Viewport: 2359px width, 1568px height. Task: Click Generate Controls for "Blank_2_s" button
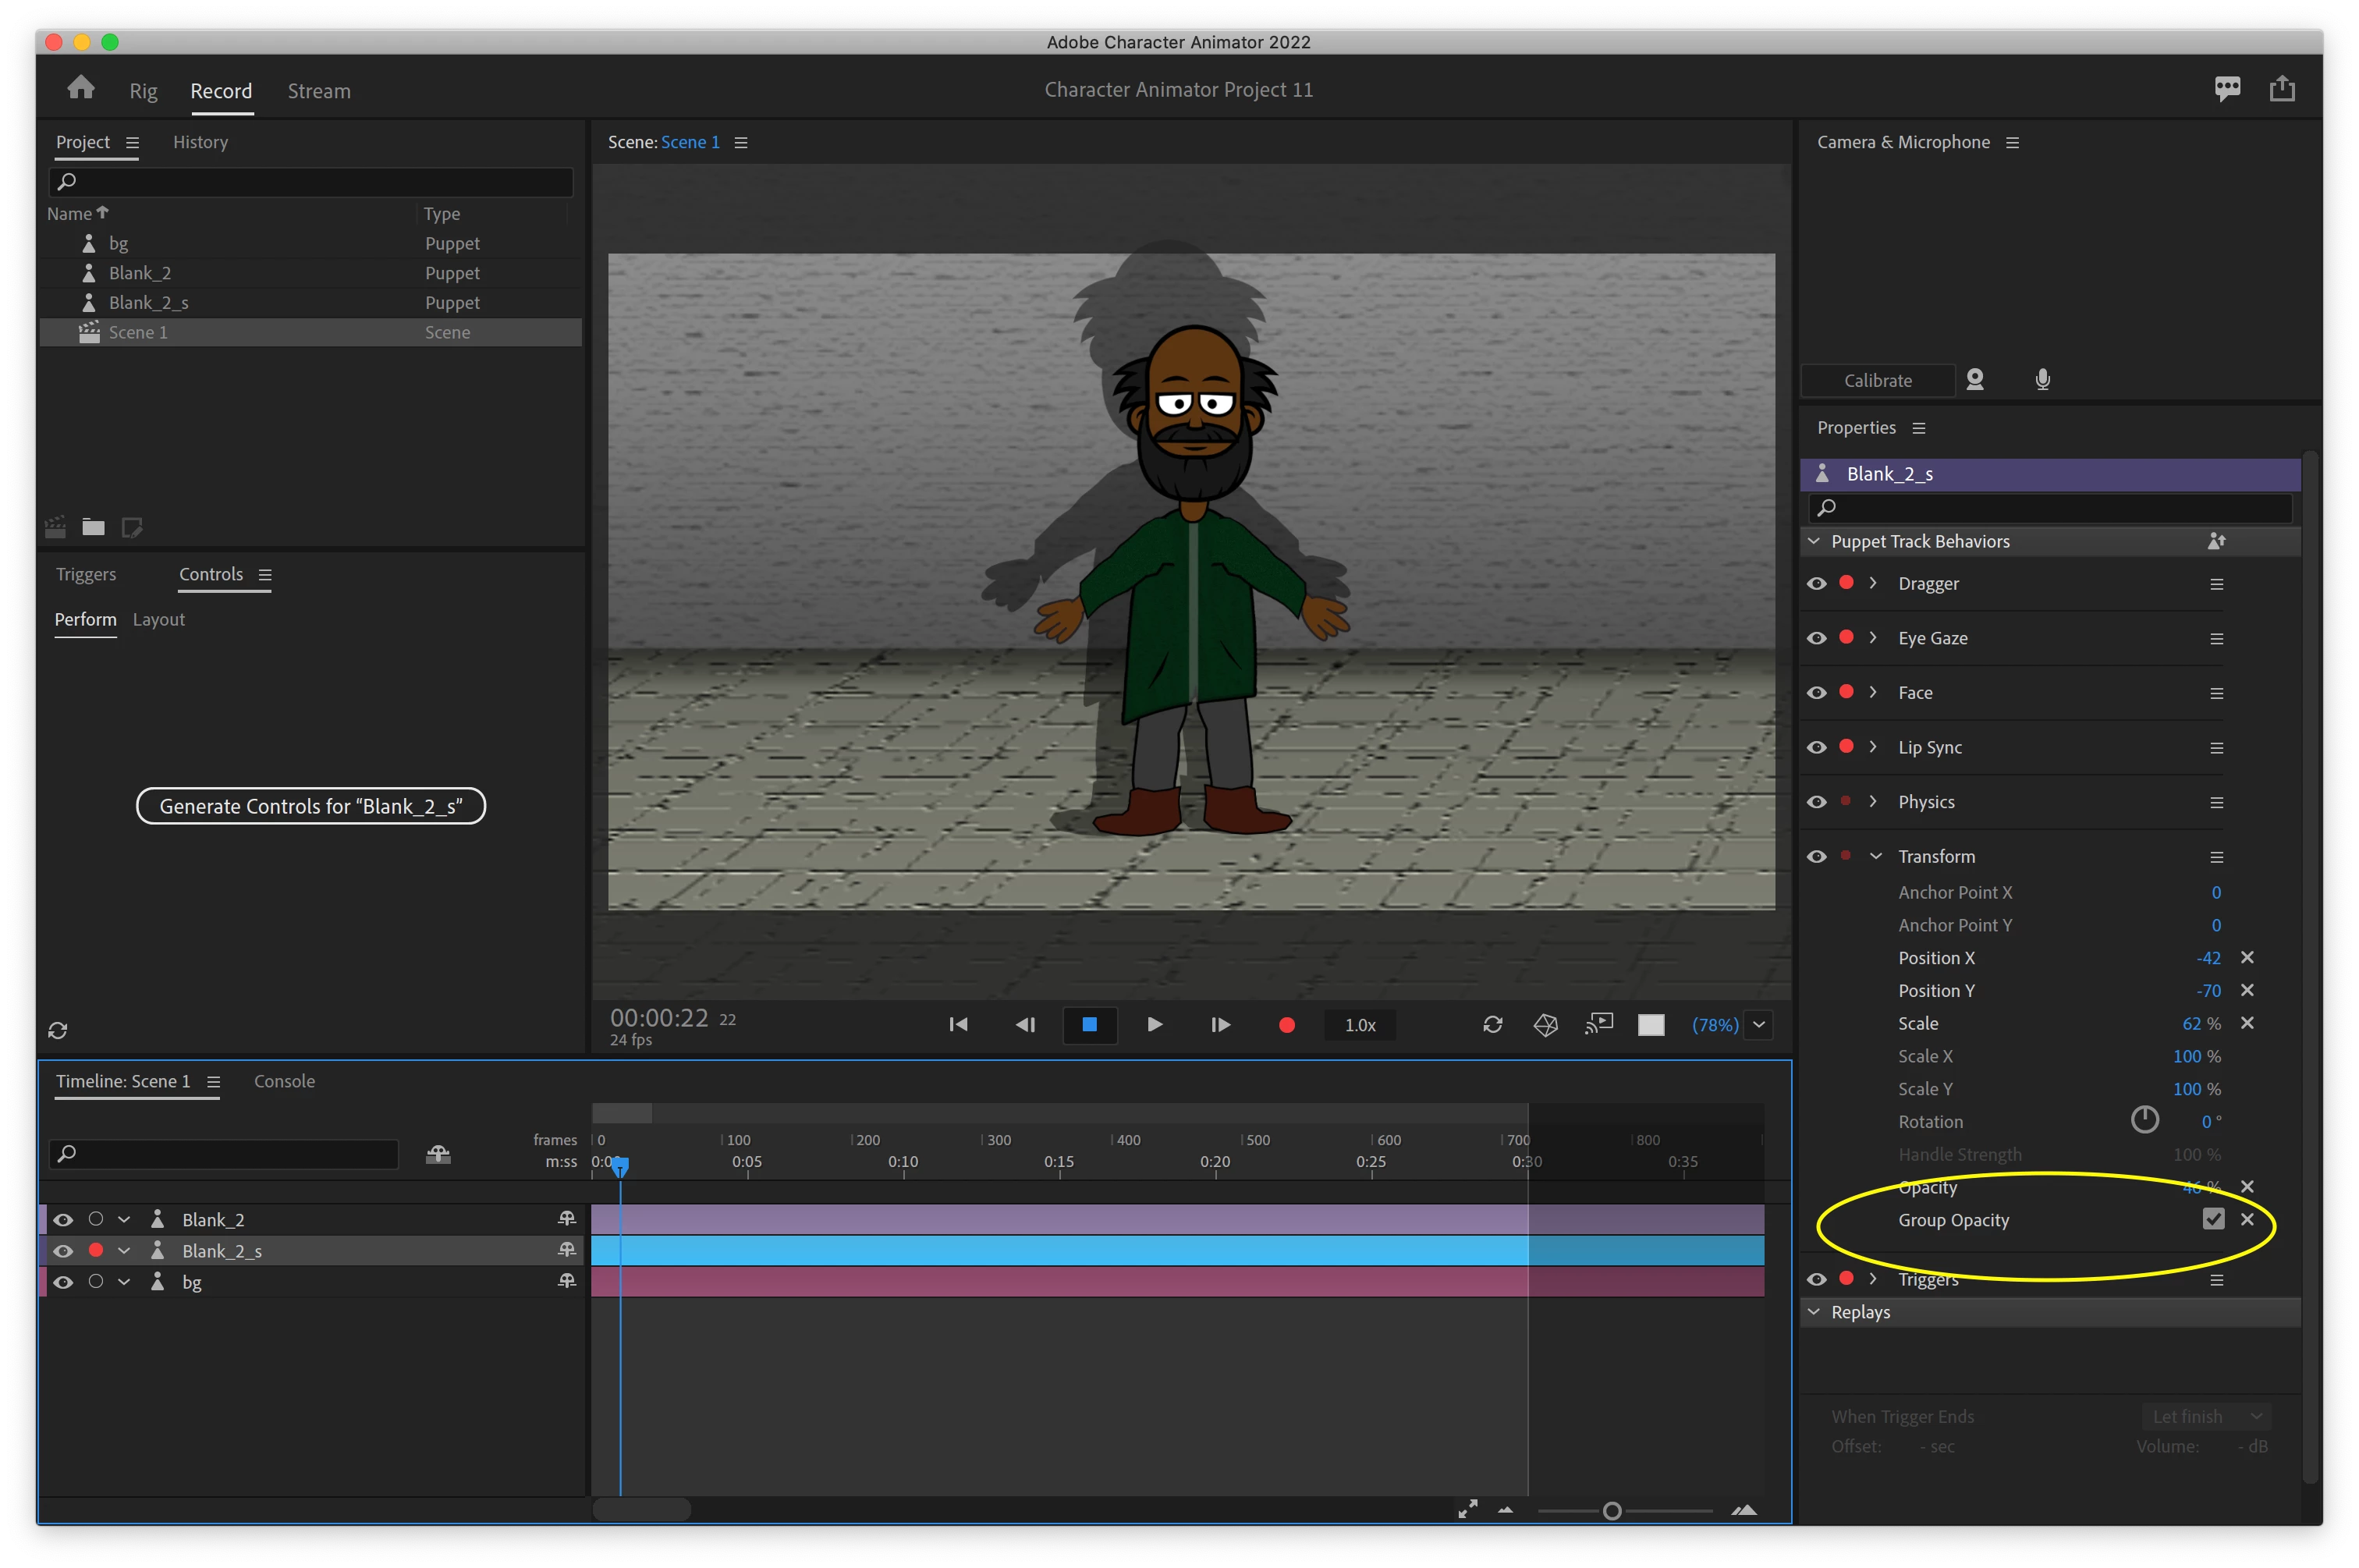point(311,806)
